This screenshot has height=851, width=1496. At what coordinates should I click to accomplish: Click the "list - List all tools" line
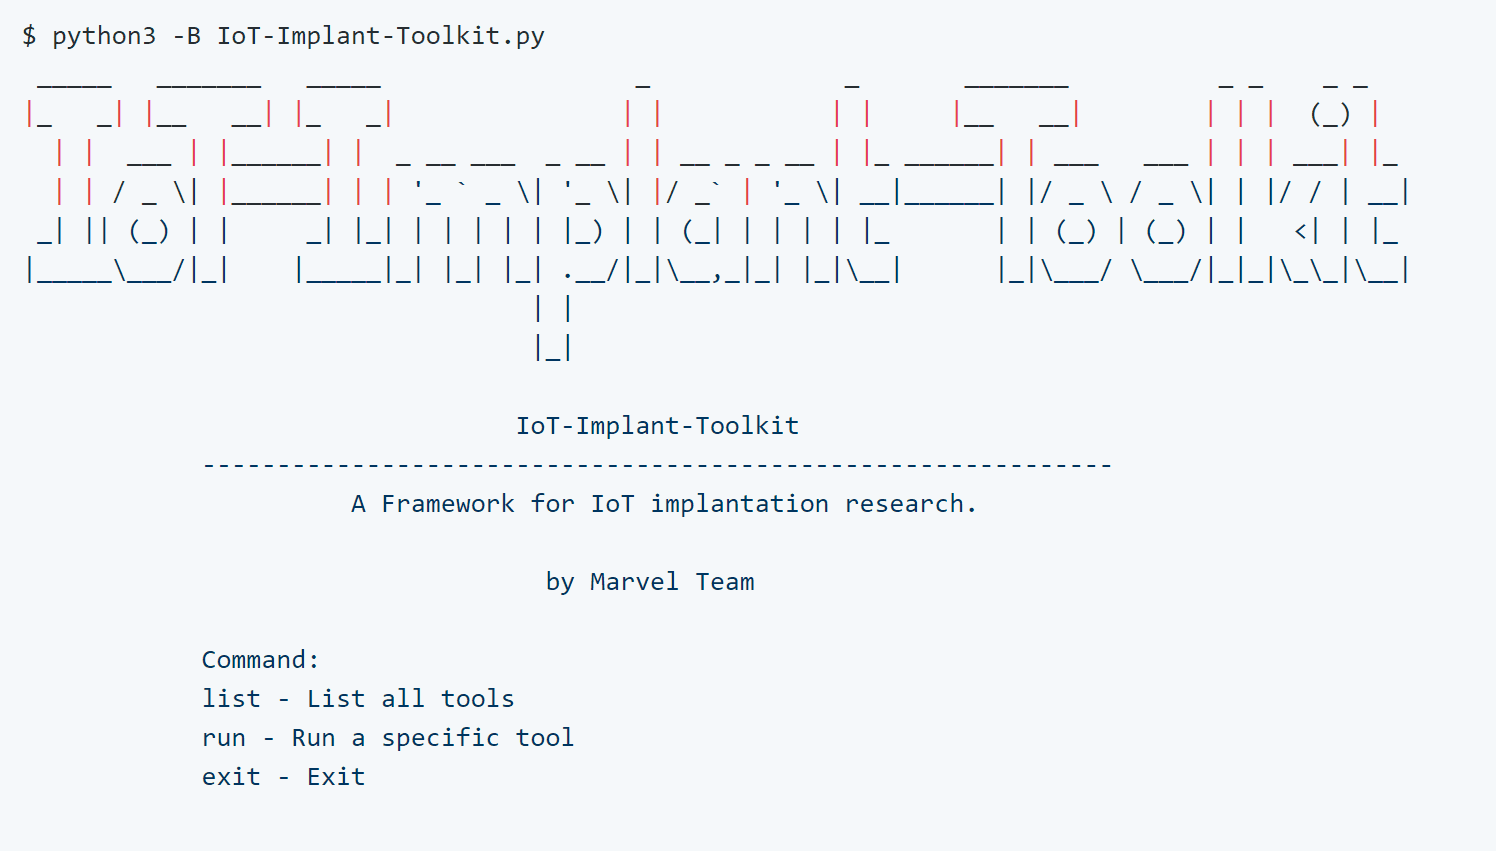pyautogui.click(x=358, y=699)
